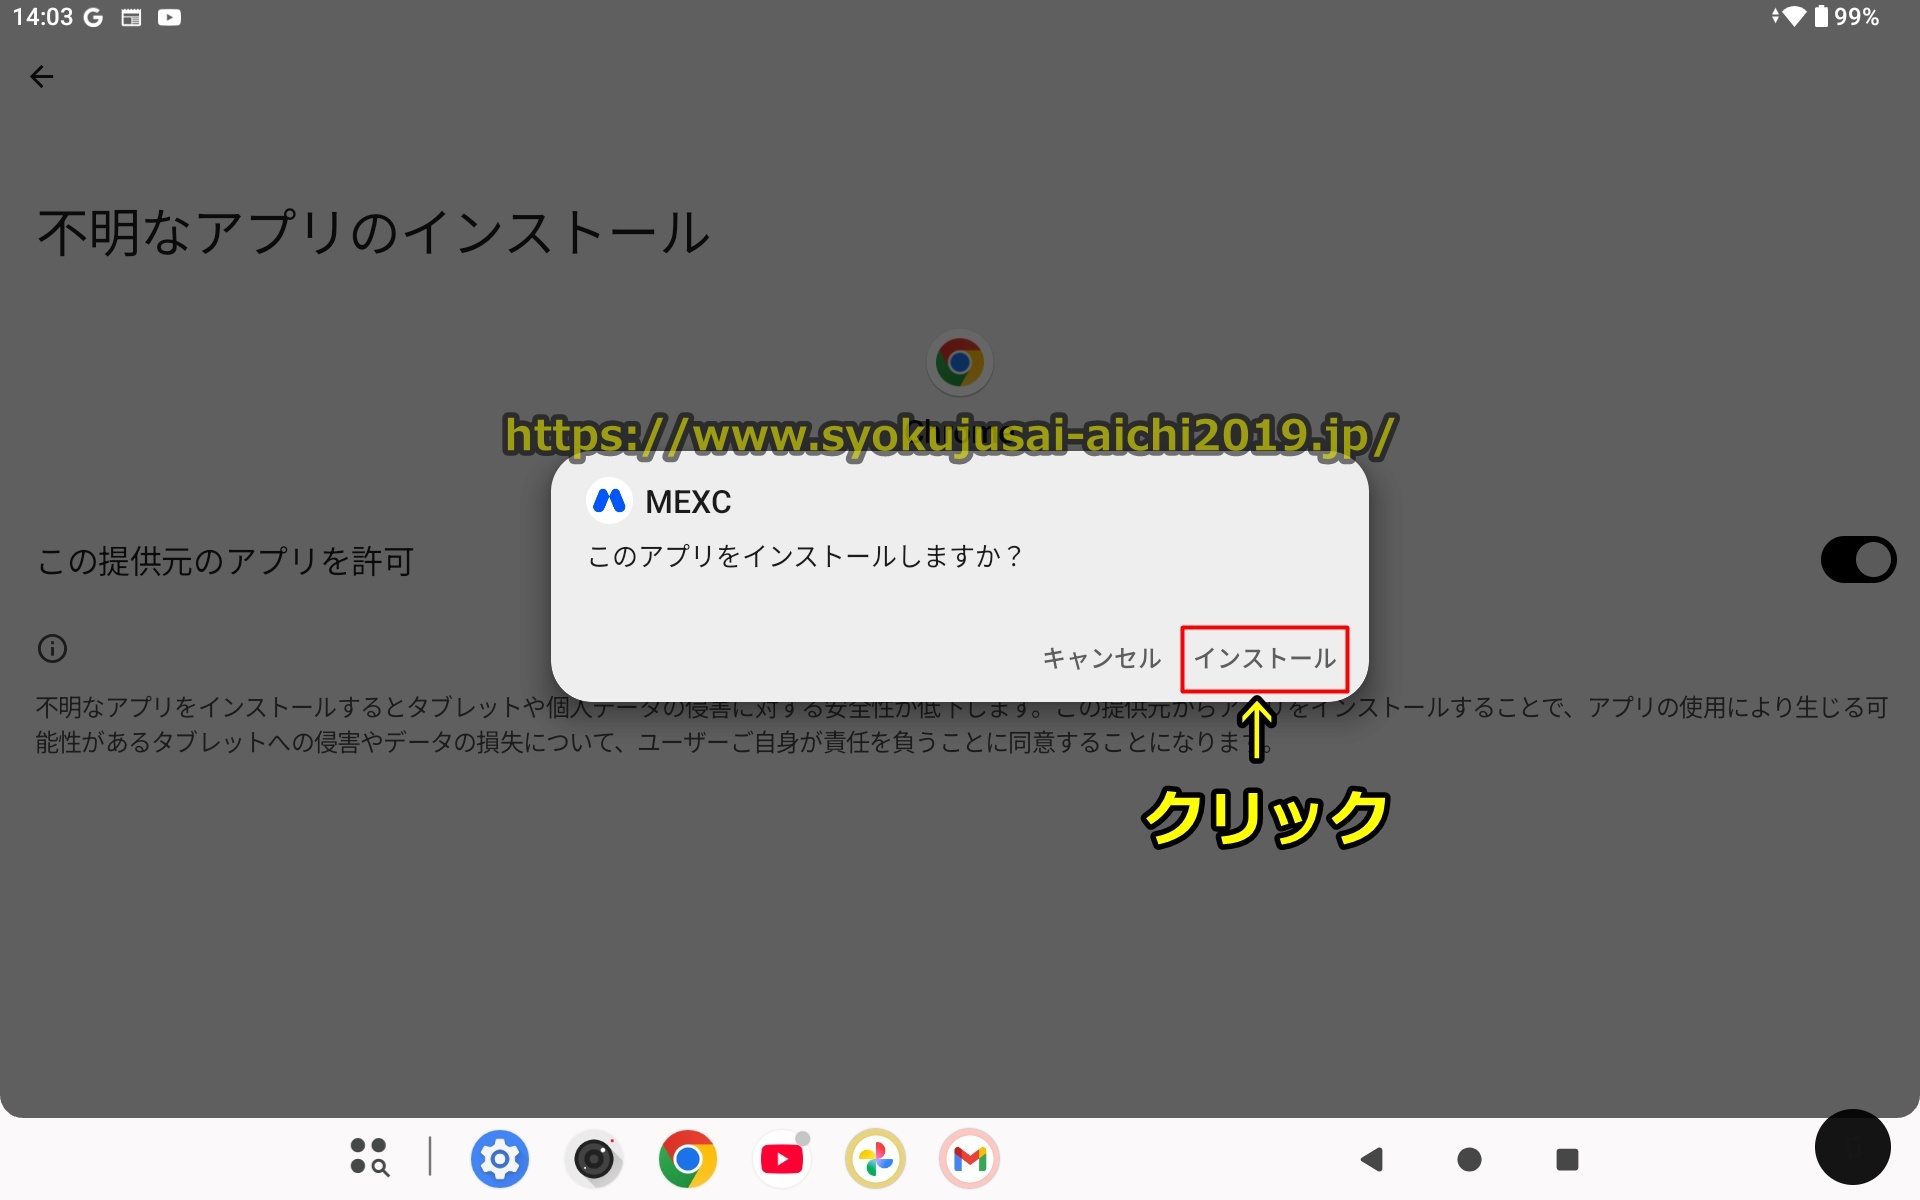Tap the MEXC app icon in the dialog
1920x1200 pixels.
click(x=609, y=501)
